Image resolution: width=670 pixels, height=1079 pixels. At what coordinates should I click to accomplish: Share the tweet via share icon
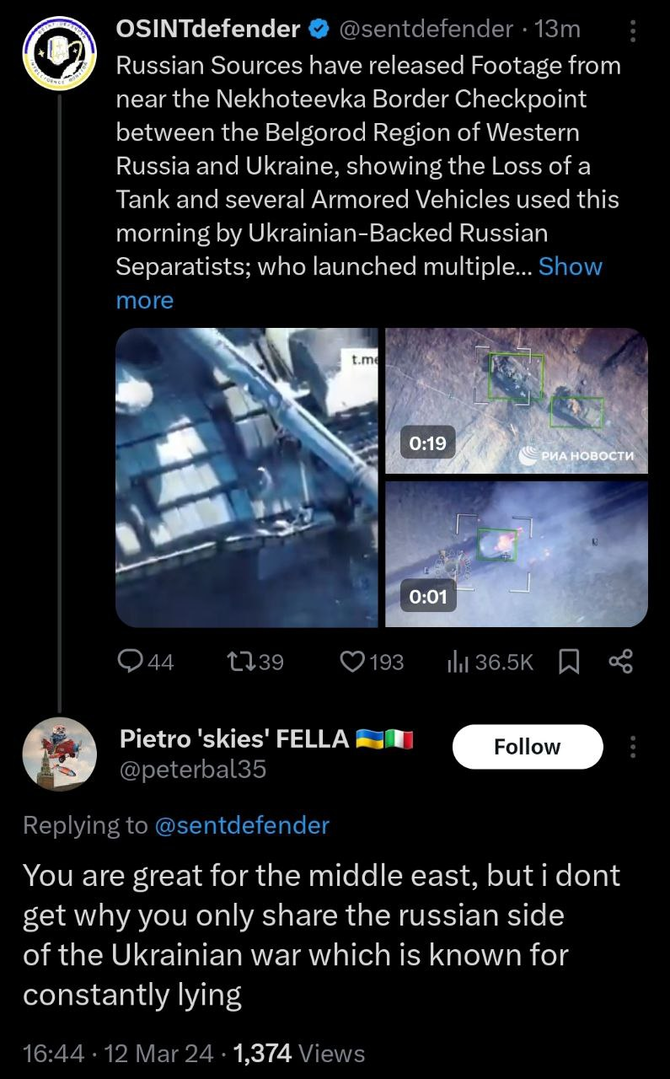click(621, 661)
